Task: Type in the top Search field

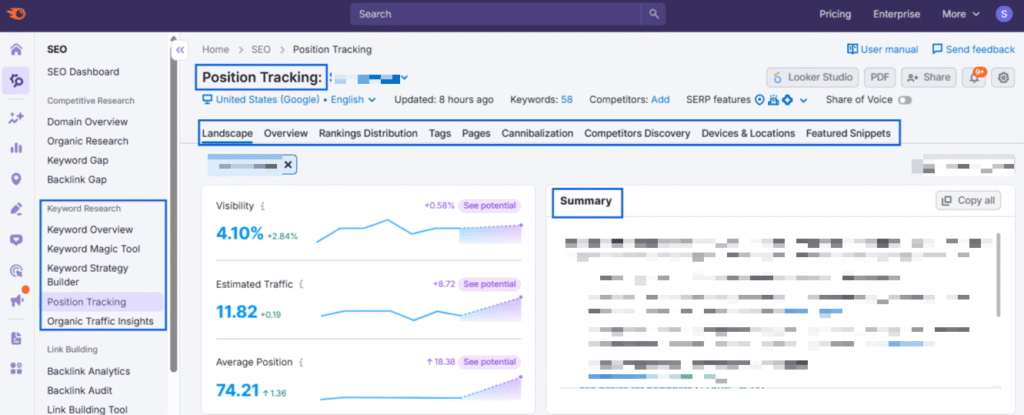Action: coord(495,14)
